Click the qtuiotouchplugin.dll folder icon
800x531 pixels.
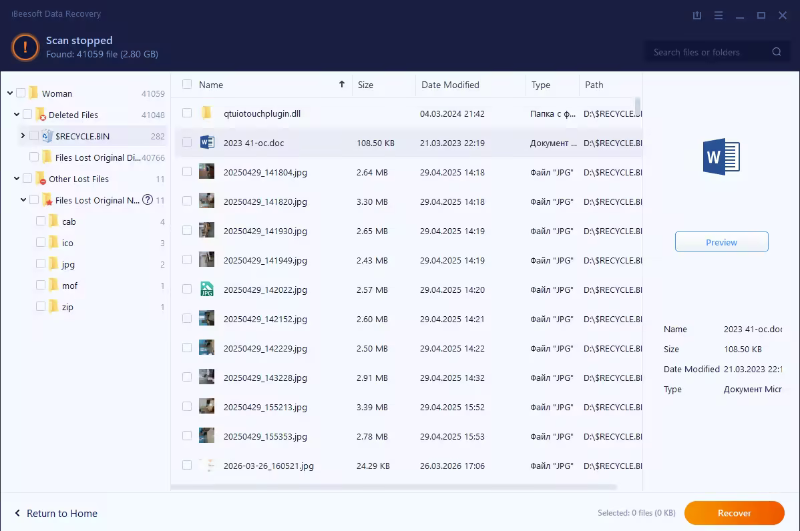coord(207,114)
